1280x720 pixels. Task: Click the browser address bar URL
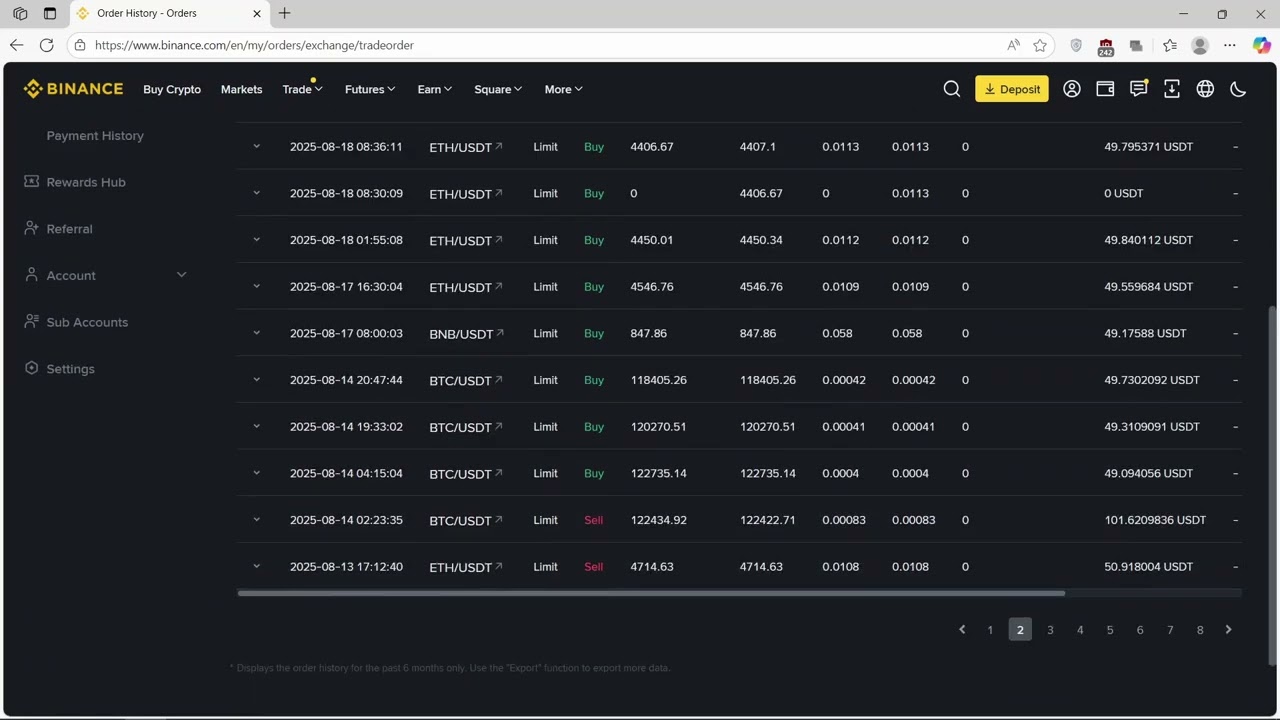[254, 45]
